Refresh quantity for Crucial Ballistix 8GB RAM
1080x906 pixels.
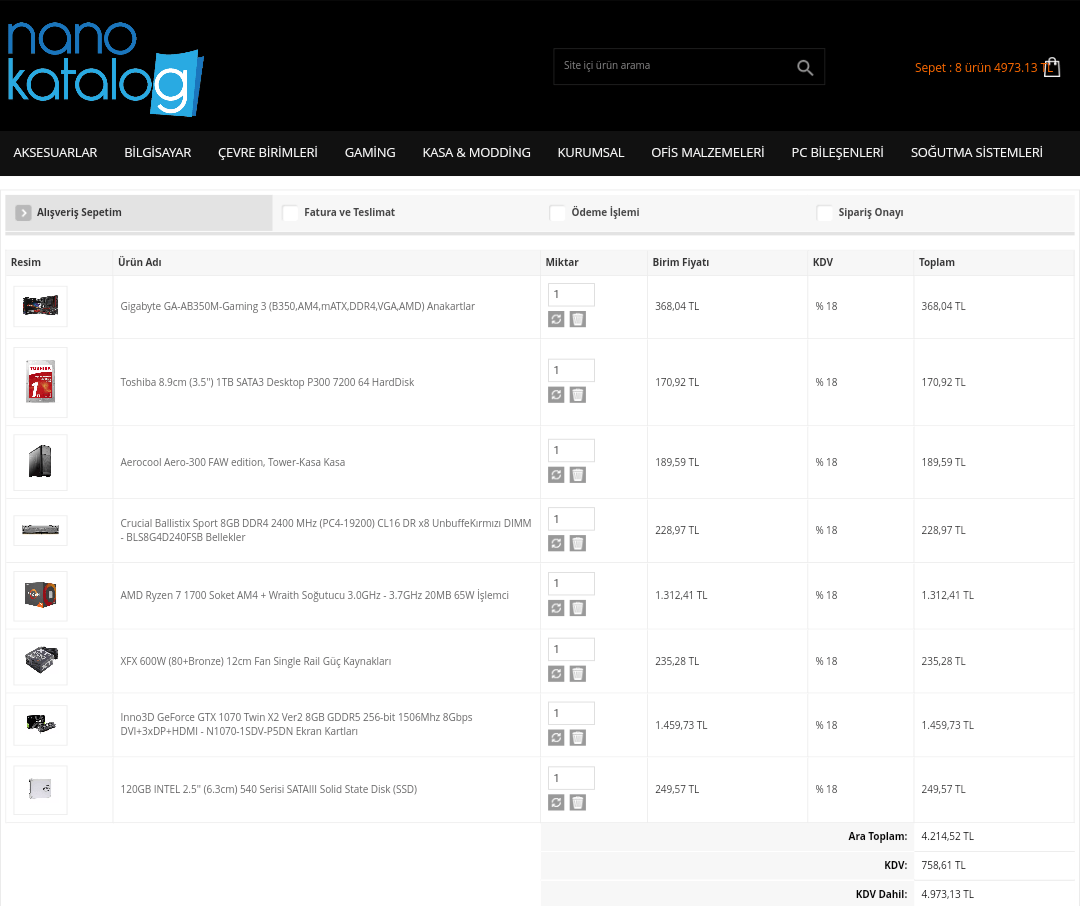tap(557, 544)
